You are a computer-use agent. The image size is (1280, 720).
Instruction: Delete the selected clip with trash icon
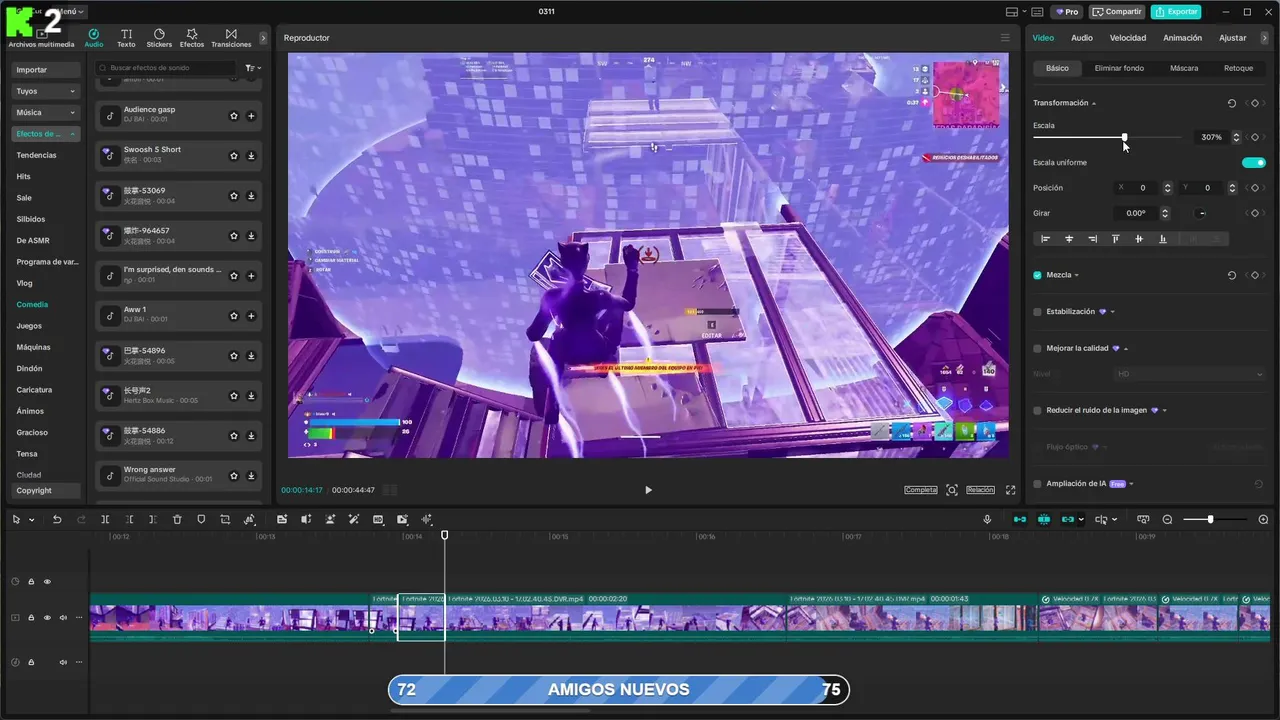click(x=177, y=519)
